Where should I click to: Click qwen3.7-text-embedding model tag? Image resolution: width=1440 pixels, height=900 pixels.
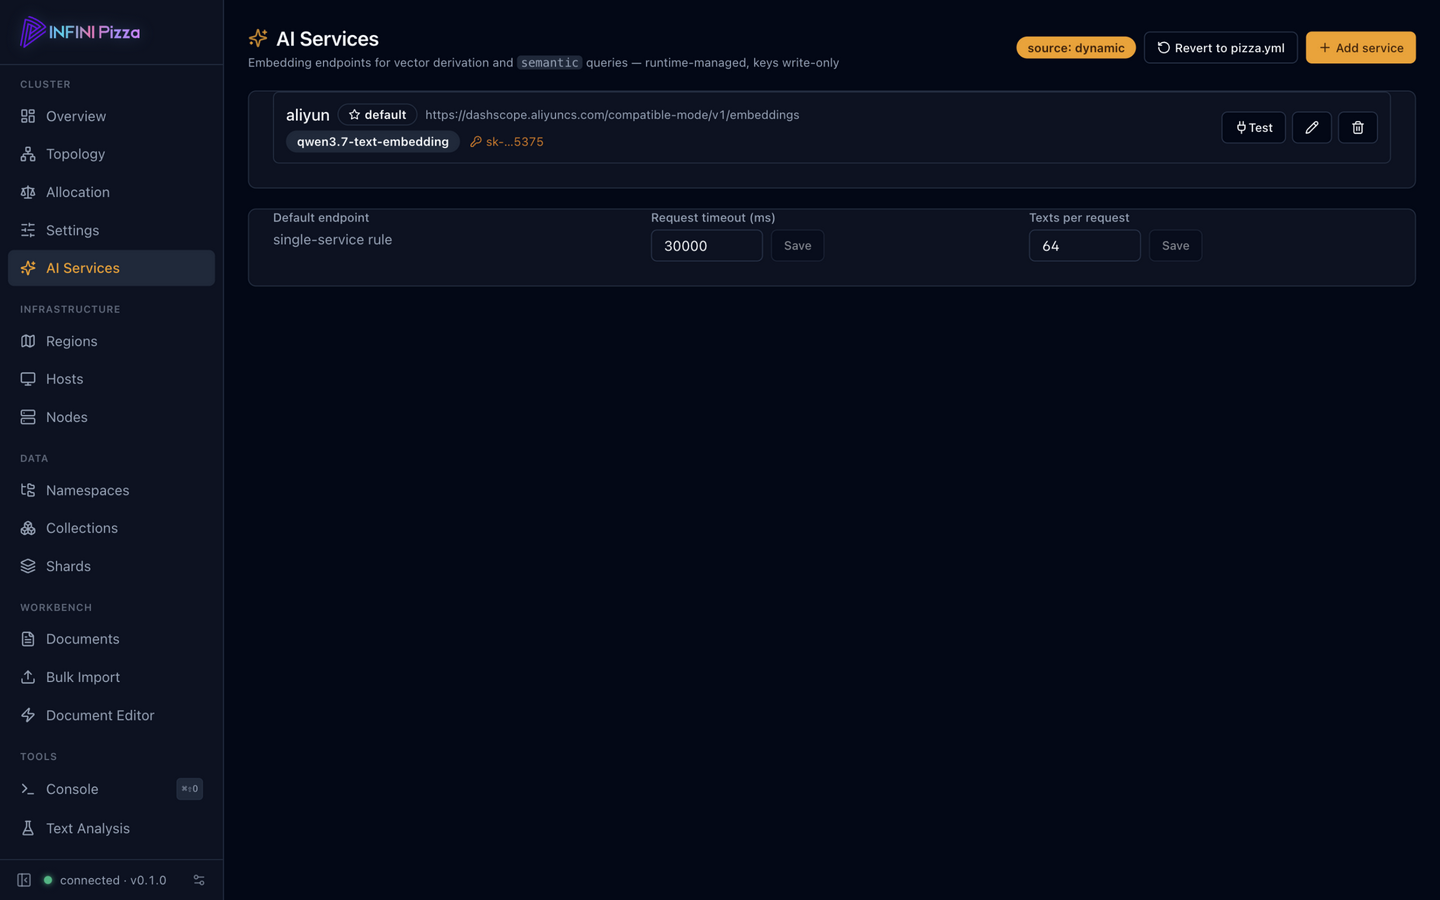373,142
